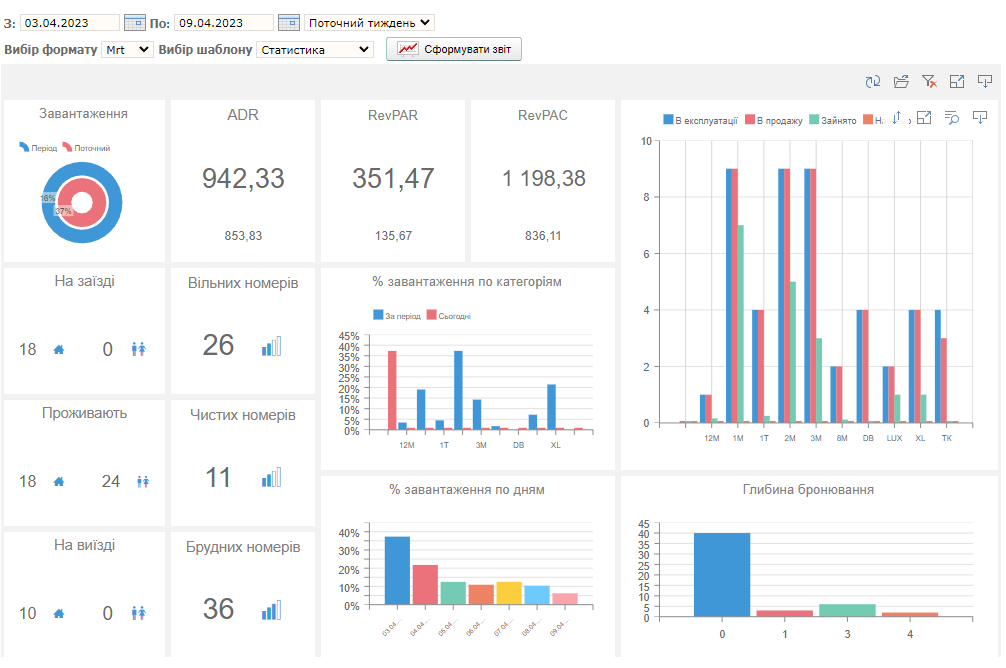Open the 'Статистика' template dropdown

point(314,49)
